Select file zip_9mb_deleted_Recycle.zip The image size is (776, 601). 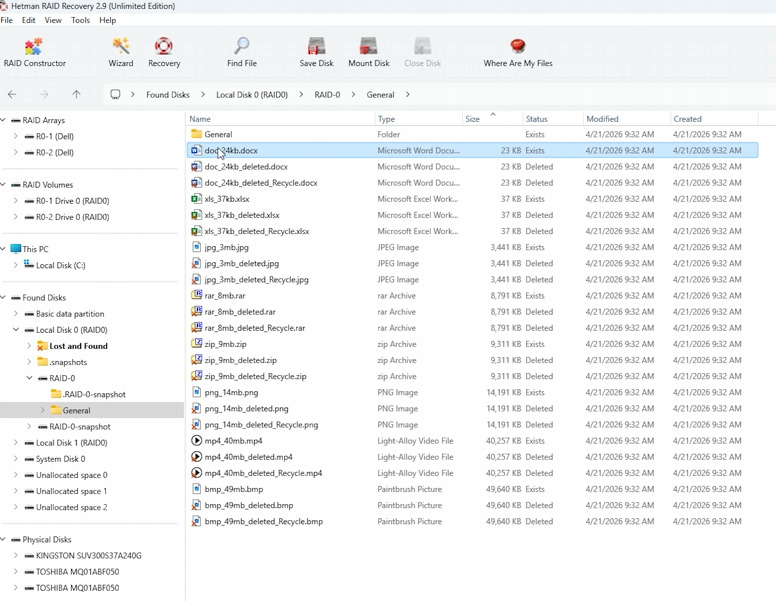click(472, 376)
